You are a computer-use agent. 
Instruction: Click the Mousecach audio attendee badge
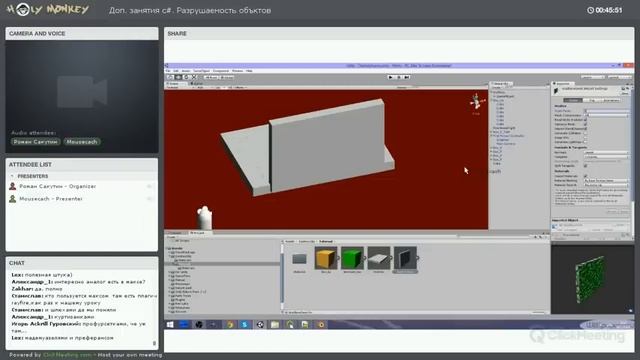click(82, 142)
